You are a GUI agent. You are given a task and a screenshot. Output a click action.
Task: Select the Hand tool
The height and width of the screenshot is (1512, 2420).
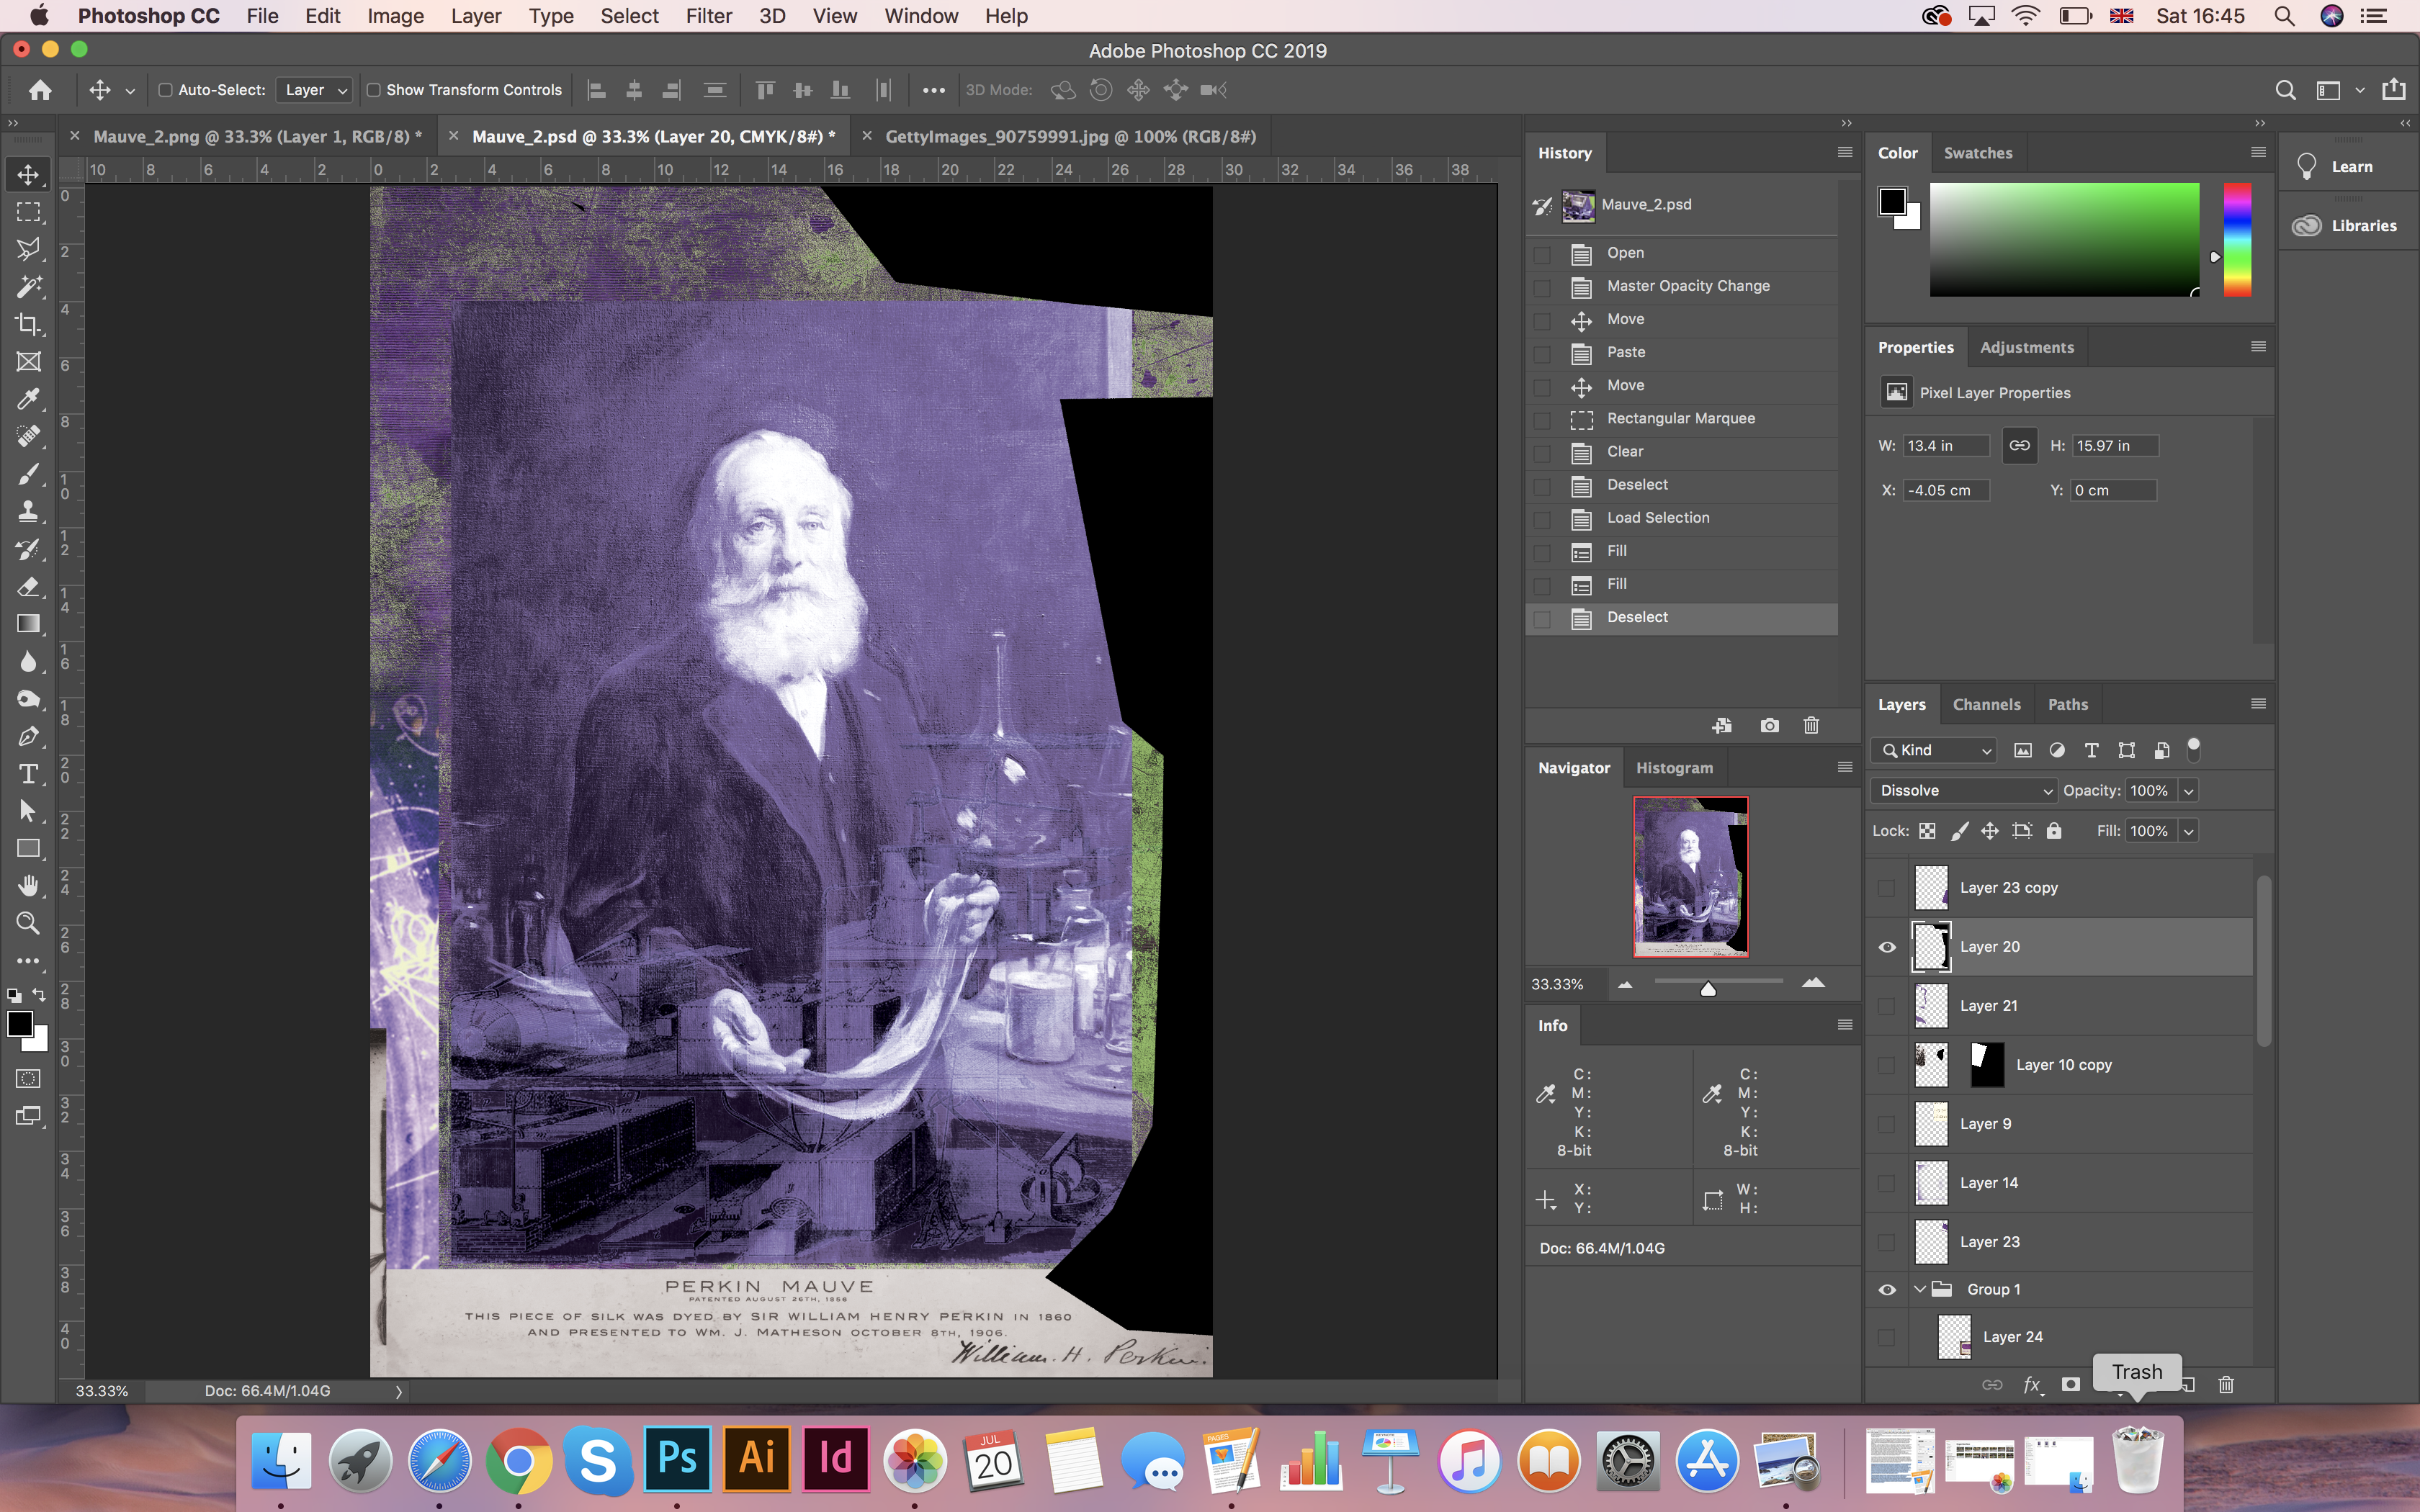(x=28, y=886)
